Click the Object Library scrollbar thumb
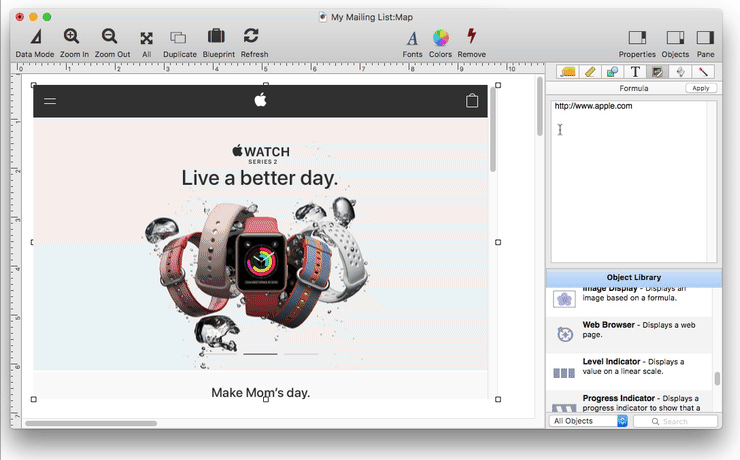740x460 pixels. 717,378
